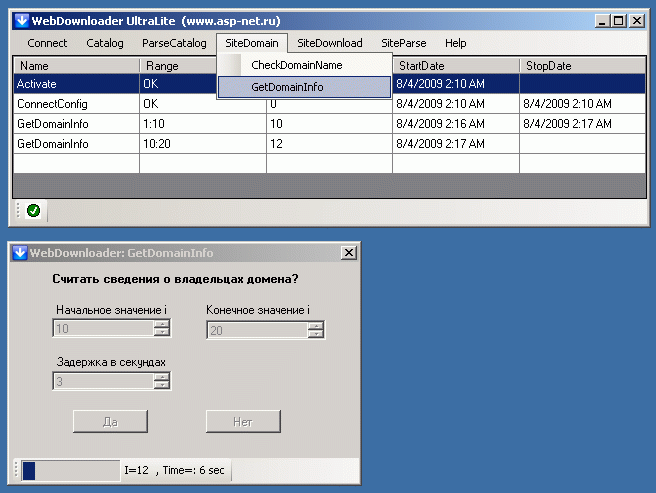Image resolution: width=656 pixels, height=493 pixels.
Task: Click the value 10 cell in 1:10 row
Action: (x=329, y=124)
